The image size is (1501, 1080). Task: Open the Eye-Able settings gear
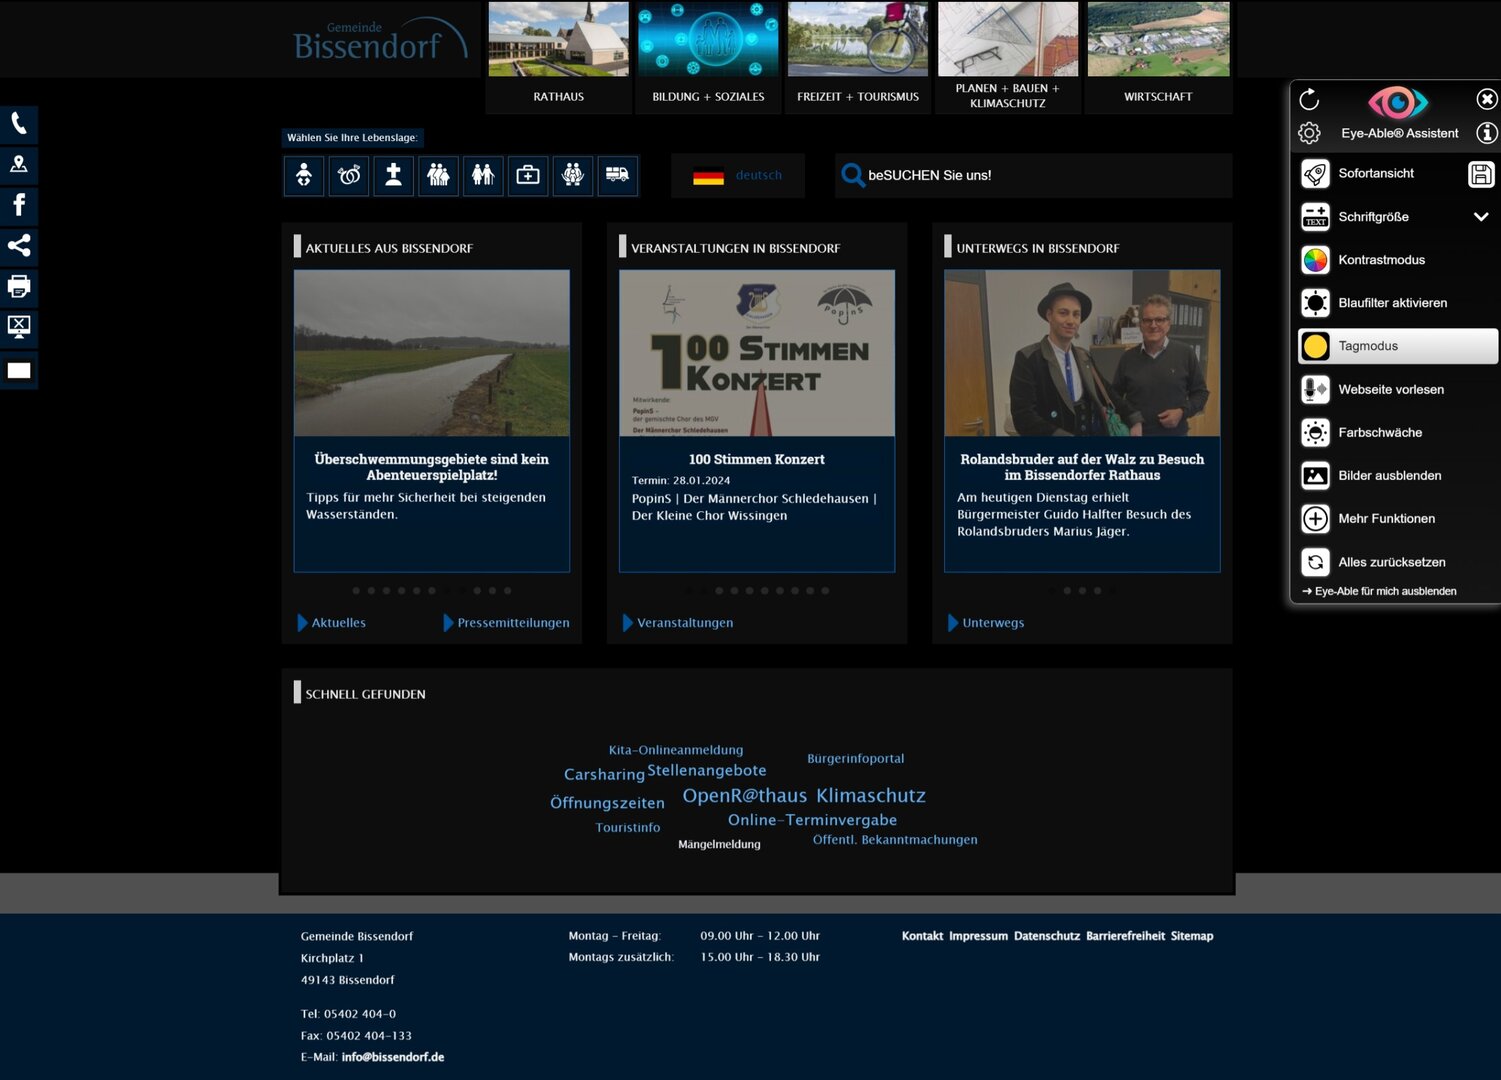pyautogui.click(x=1309, y=133)
